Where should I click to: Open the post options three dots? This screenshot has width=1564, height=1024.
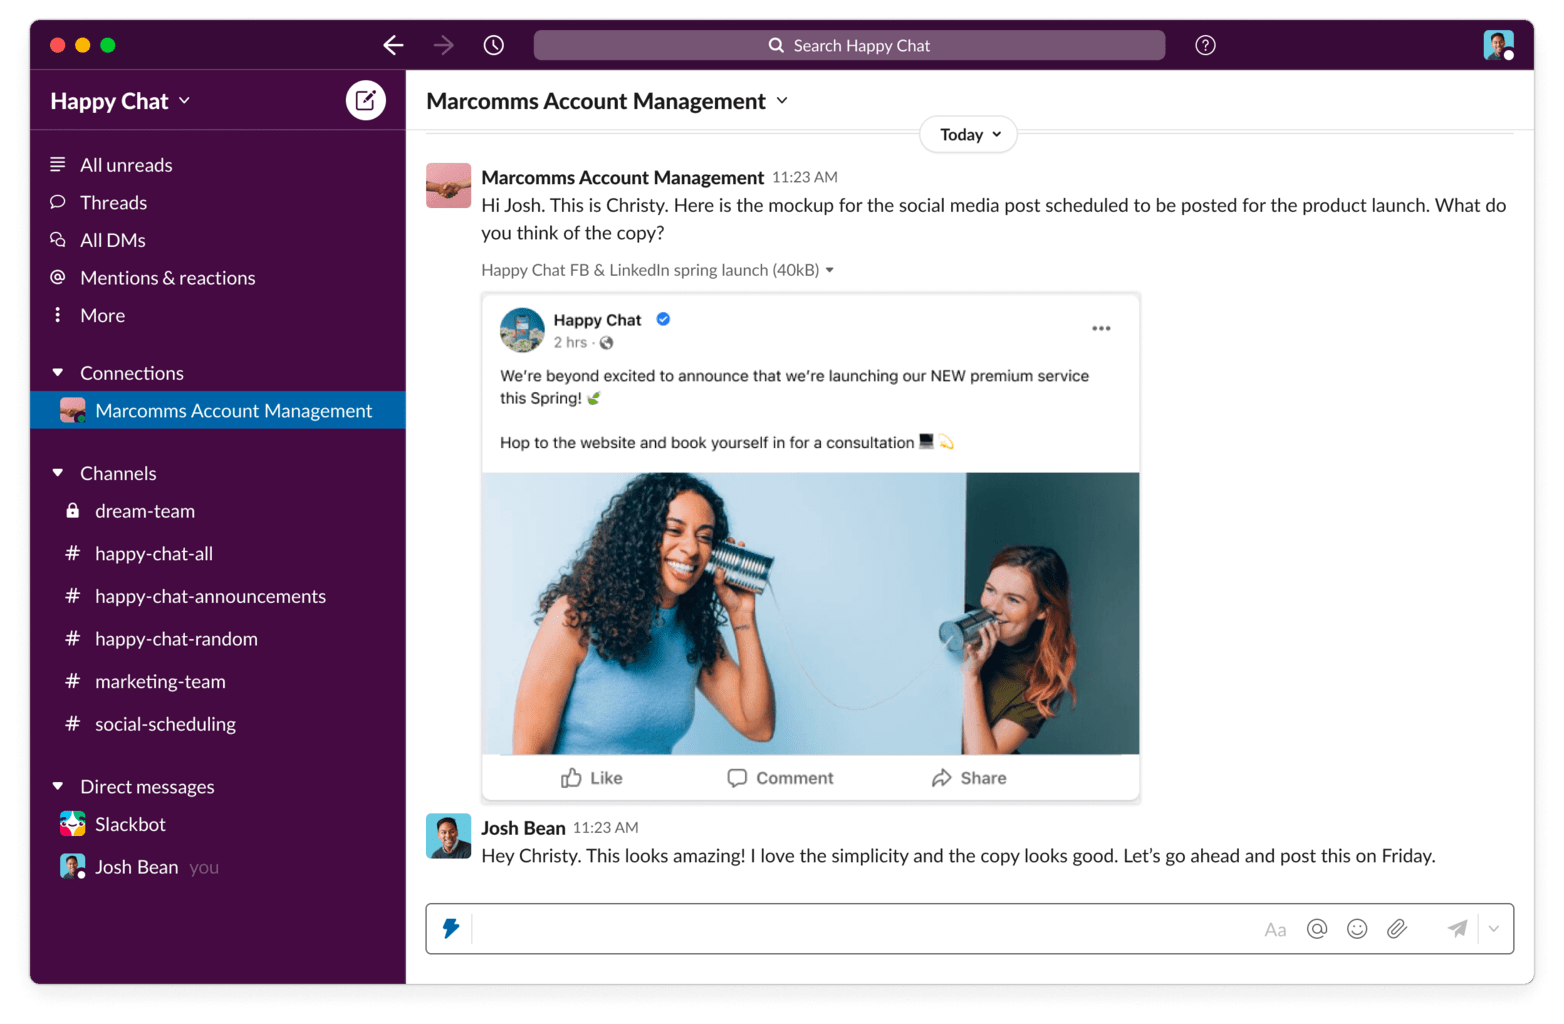pos(1101,328)
